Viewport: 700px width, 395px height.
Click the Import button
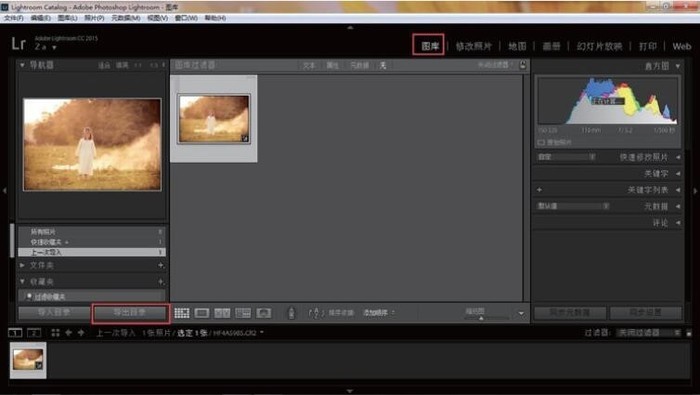(x=54, y=313)
